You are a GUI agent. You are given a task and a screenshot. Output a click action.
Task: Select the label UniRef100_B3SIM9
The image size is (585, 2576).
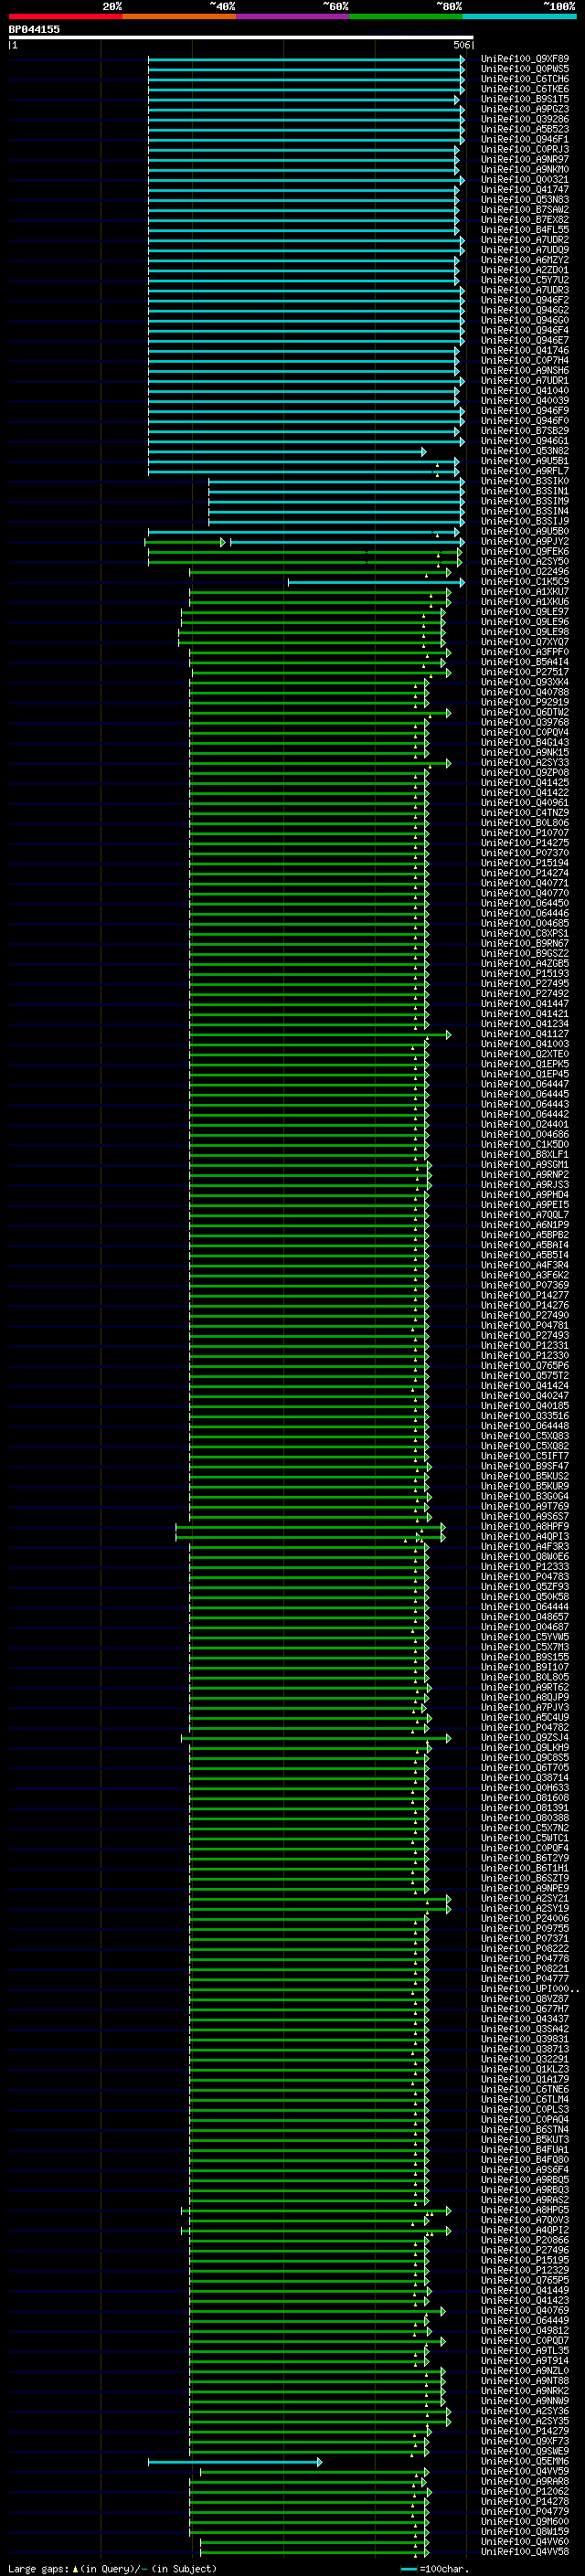click(x=525, y=501)
